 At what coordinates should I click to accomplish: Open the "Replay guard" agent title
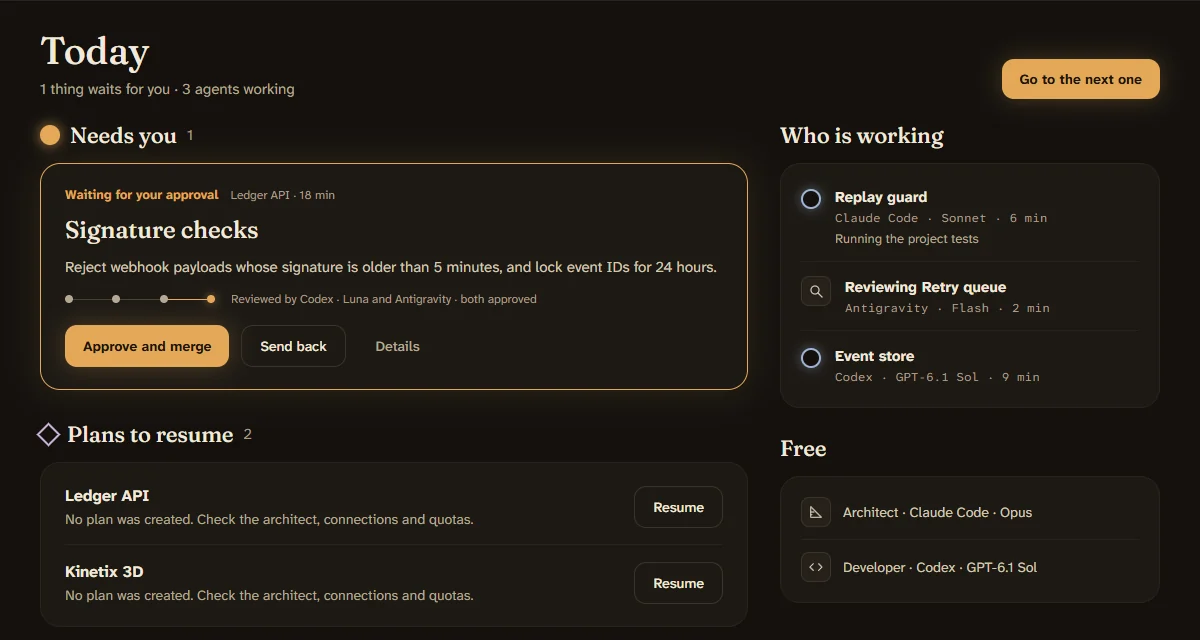pyautogui.click(x=881, y=197)
